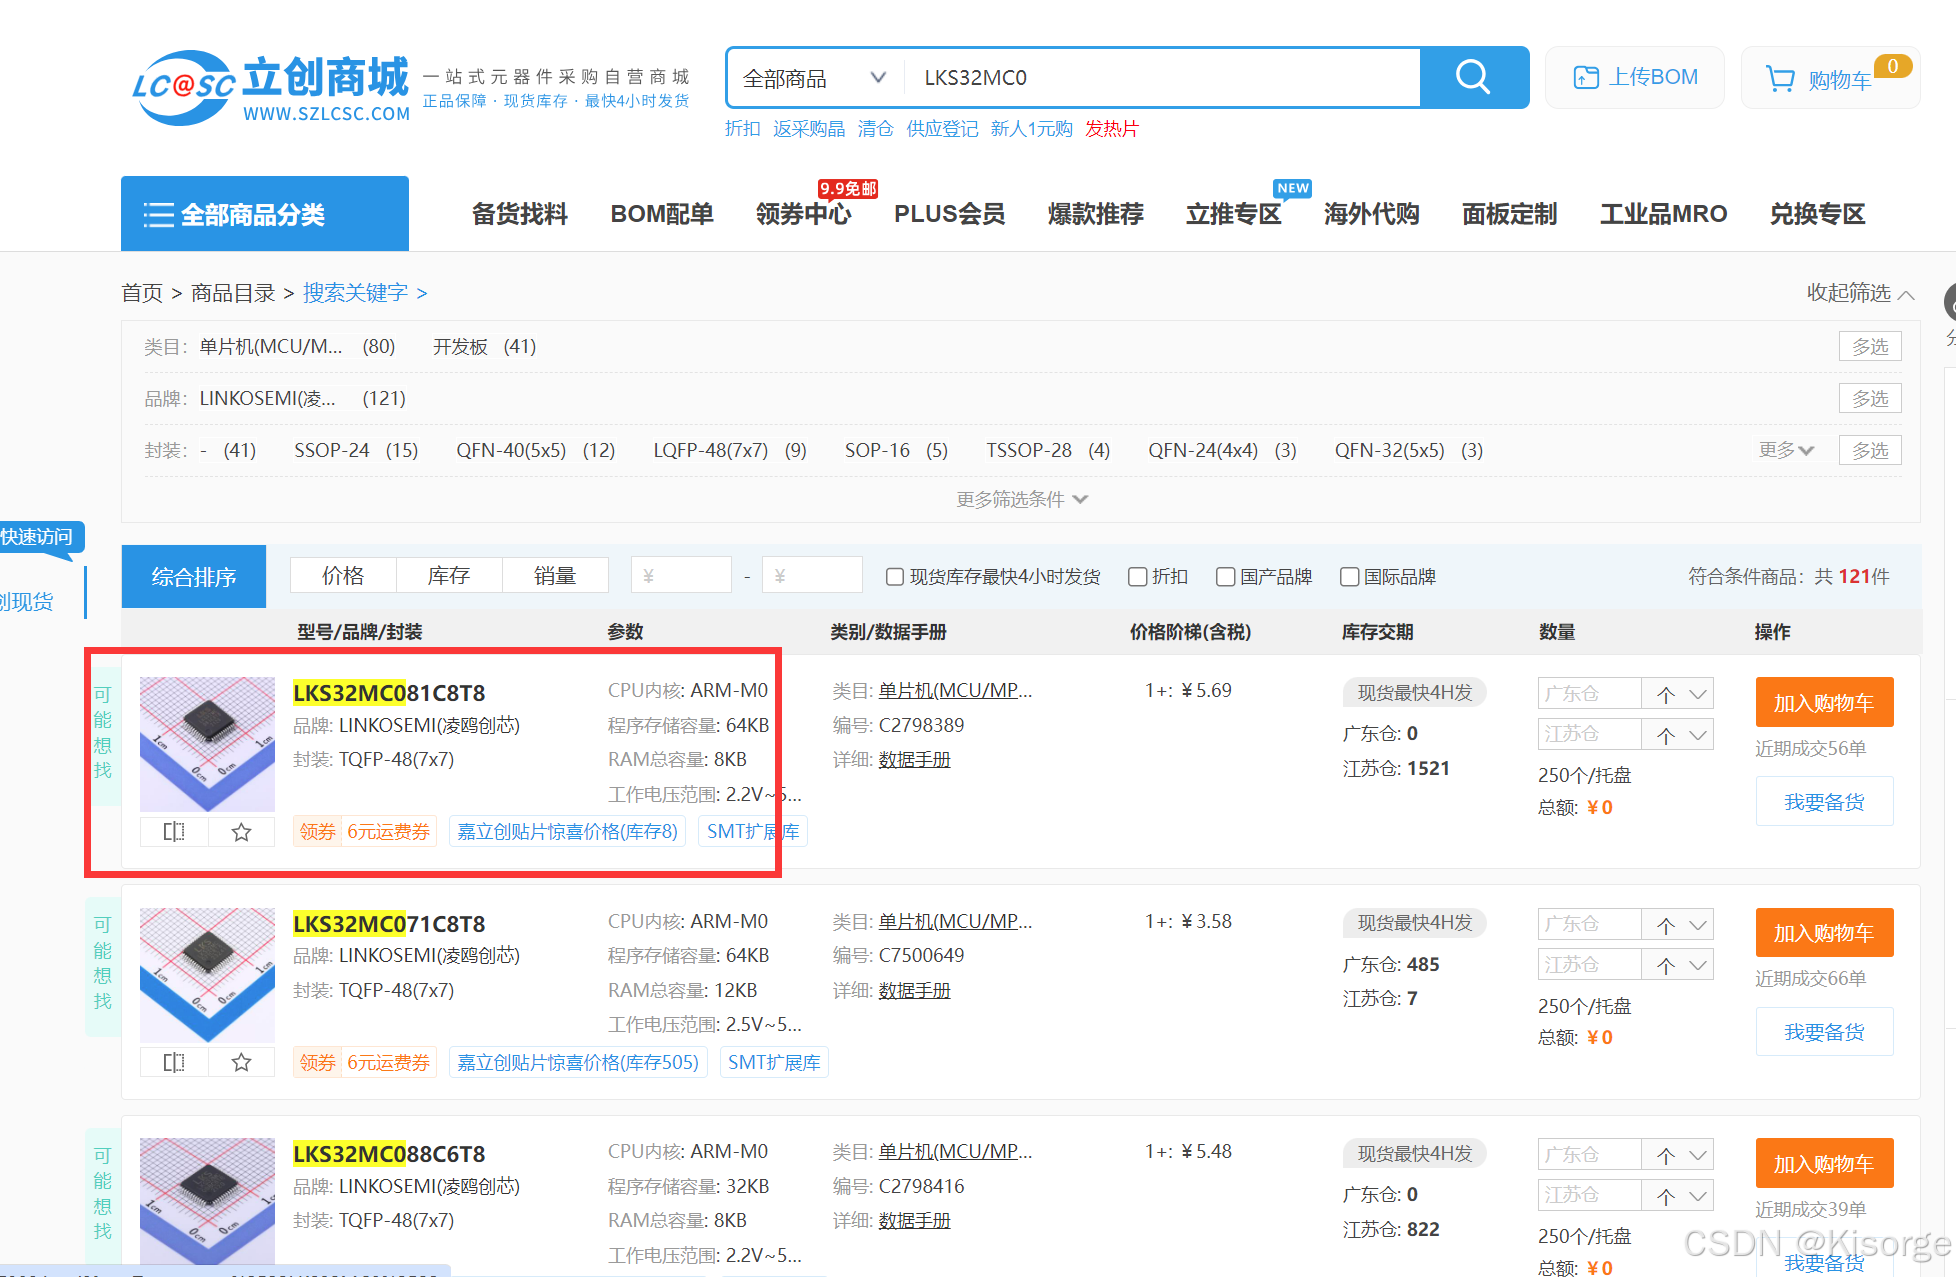The image size is (1956, 1277).
Task: Sort results by 销量
Action: (x=555, y=576)
